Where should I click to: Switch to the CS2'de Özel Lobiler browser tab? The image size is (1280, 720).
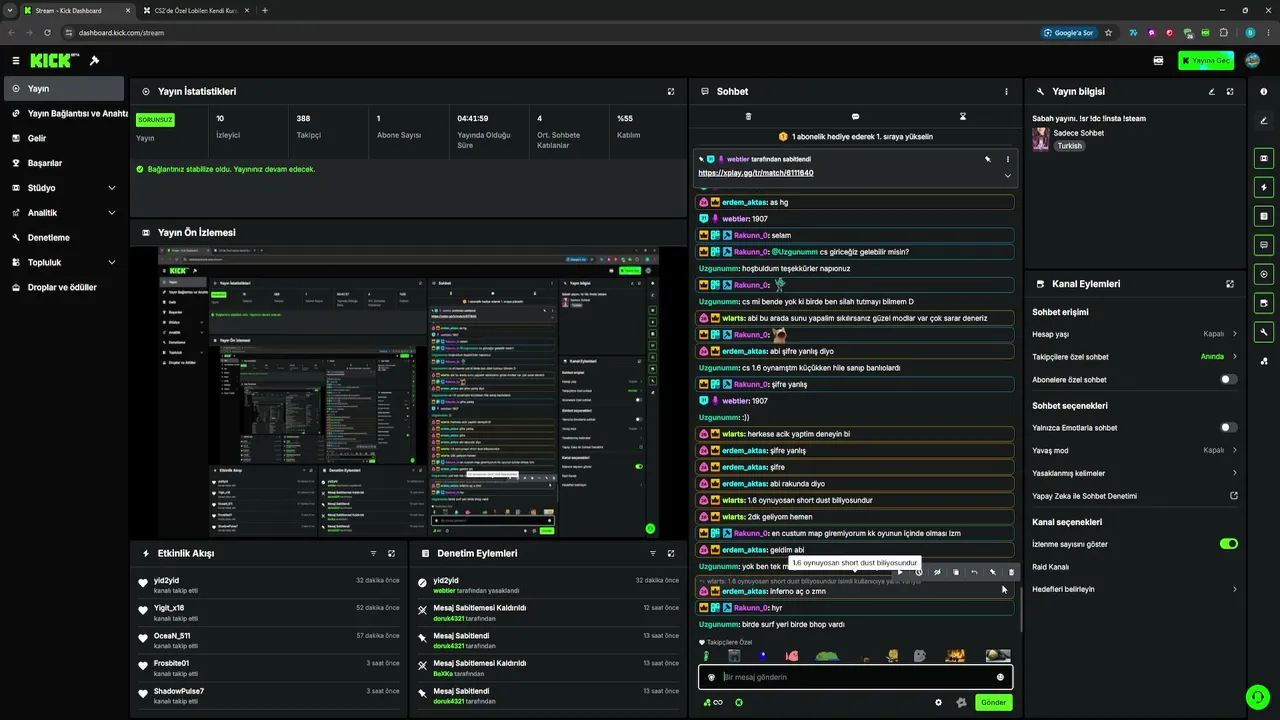point(196,10)
